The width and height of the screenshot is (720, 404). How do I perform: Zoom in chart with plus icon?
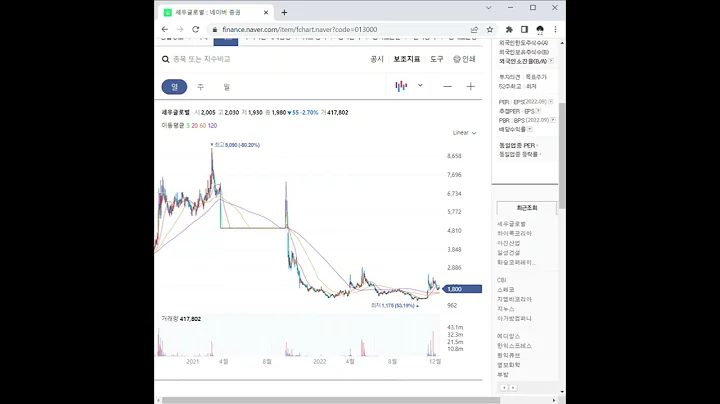click(471, 86)
